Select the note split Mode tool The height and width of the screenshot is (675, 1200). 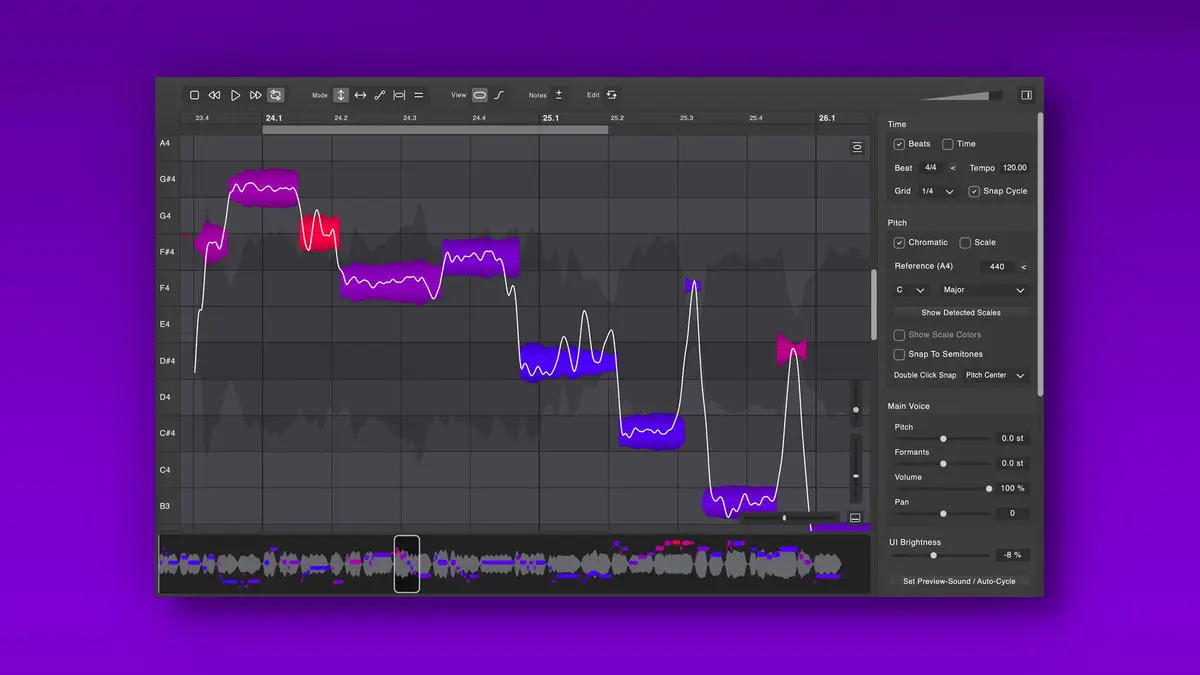[399, 95]
